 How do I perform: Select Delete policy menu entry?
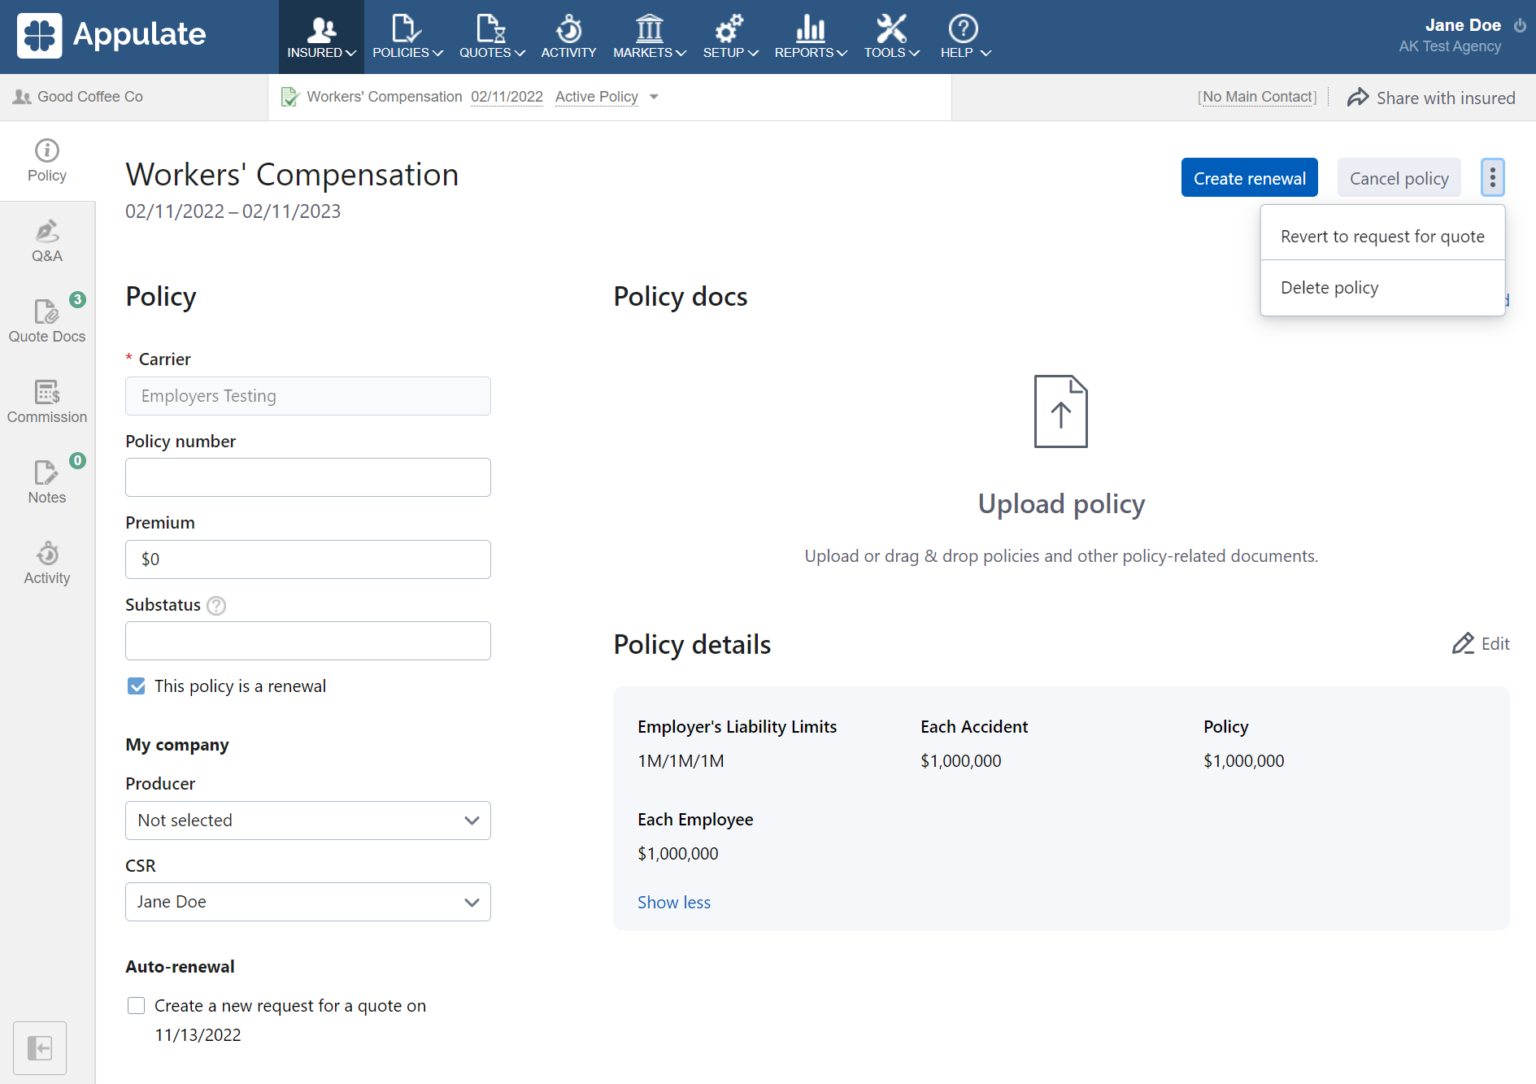tap(1382, 288)
